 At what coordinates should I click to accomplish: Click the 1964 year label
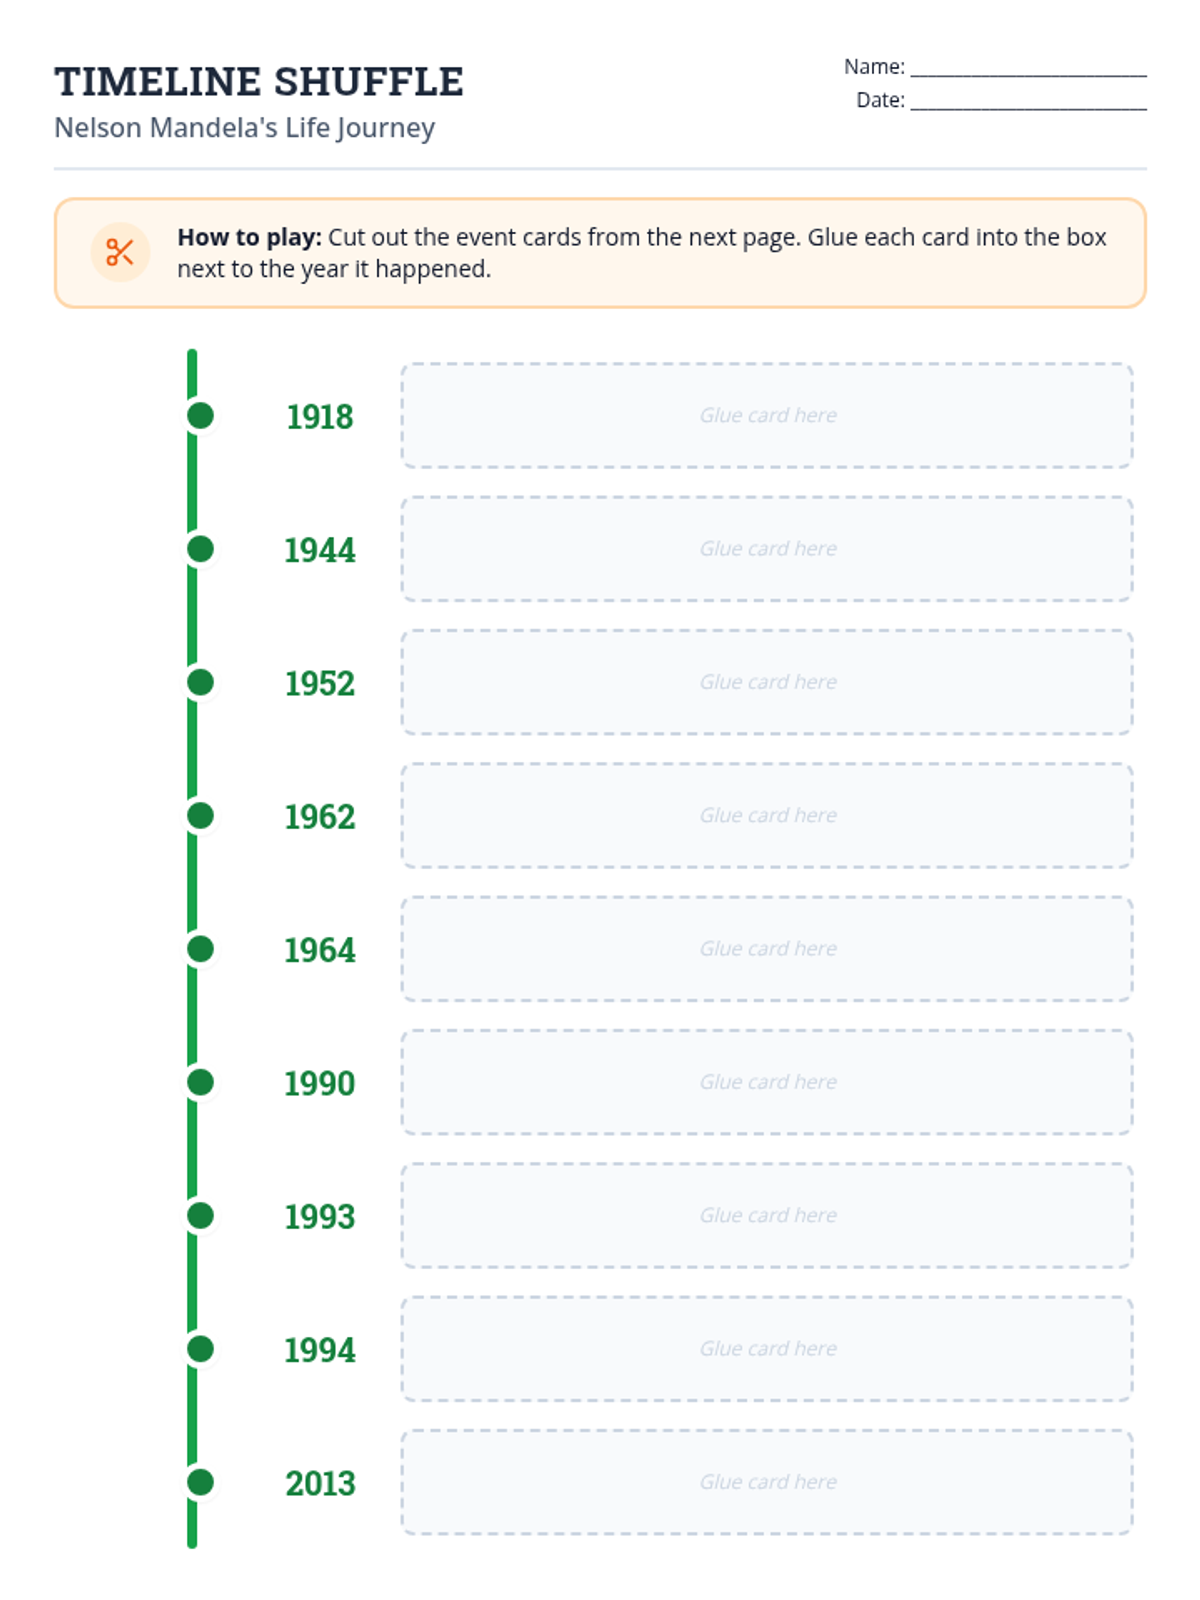point(320,950)
